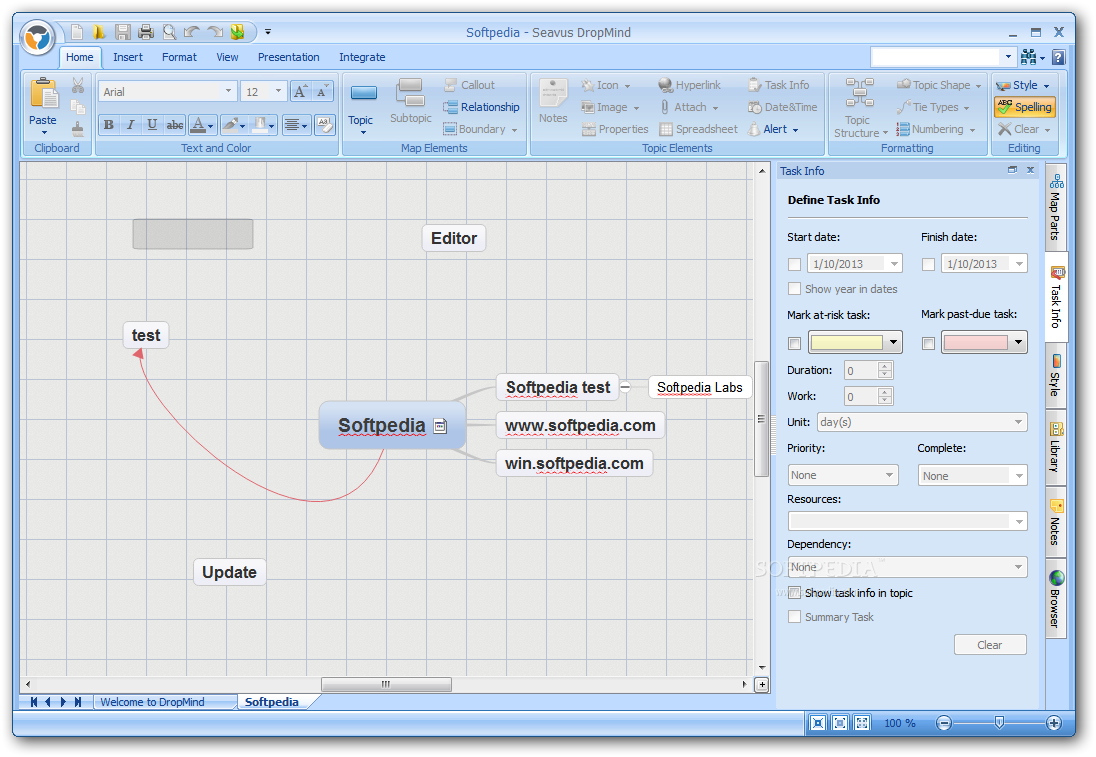
Task: Open the View ribbon tab
Action: pyautogui.click(x=227, y=57)
